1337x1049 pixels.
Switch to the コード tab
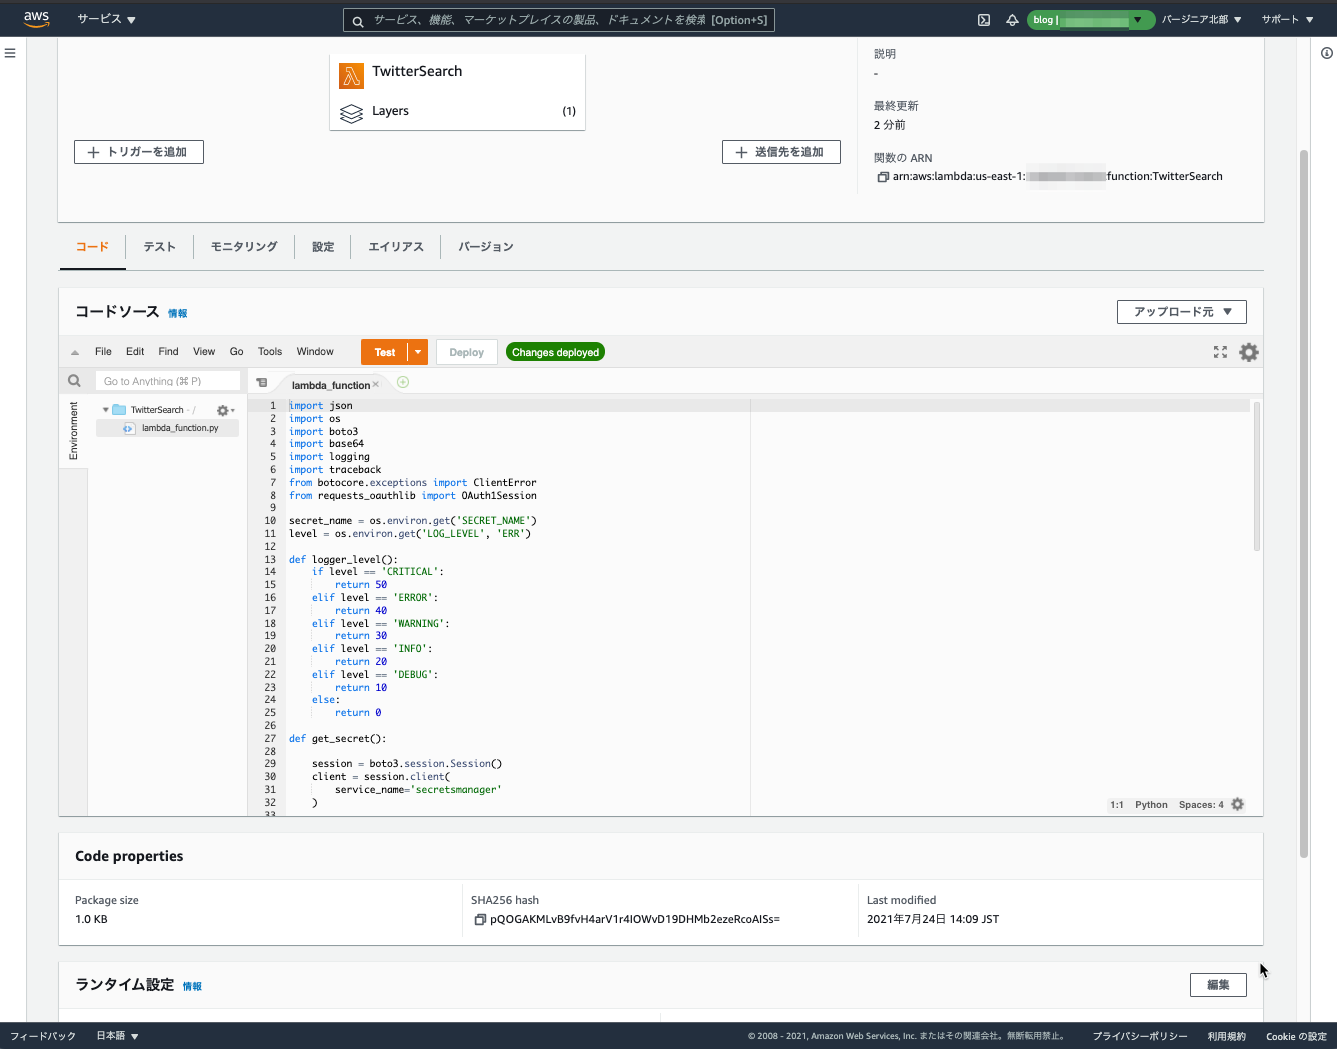click(92, 247)
